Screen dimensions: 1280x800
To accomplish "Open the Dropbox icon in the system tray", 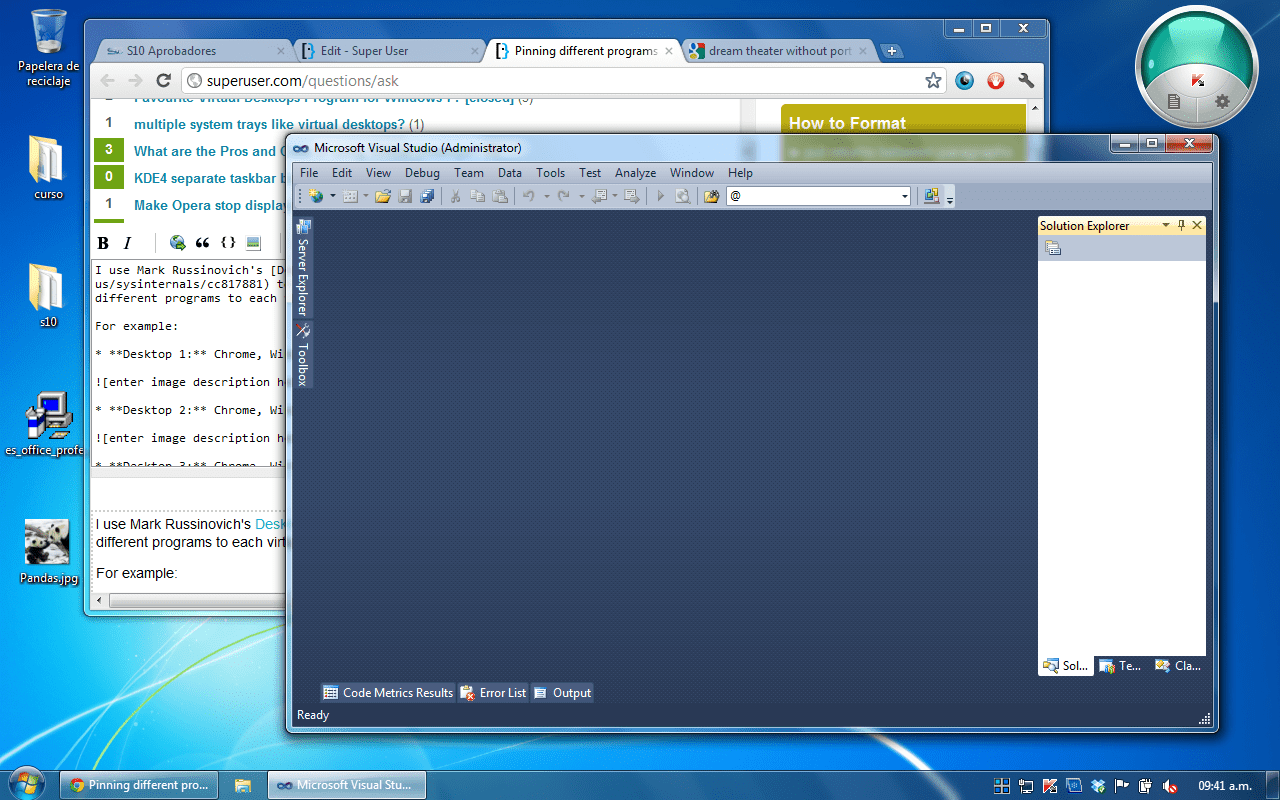I will 1097,785.
